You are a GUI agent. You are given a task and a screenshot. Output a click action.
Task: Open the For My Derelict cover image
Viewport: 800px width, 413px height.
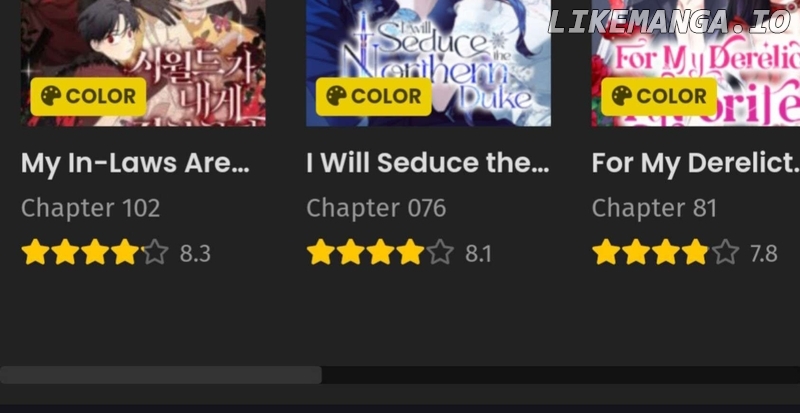pos(695,63)
